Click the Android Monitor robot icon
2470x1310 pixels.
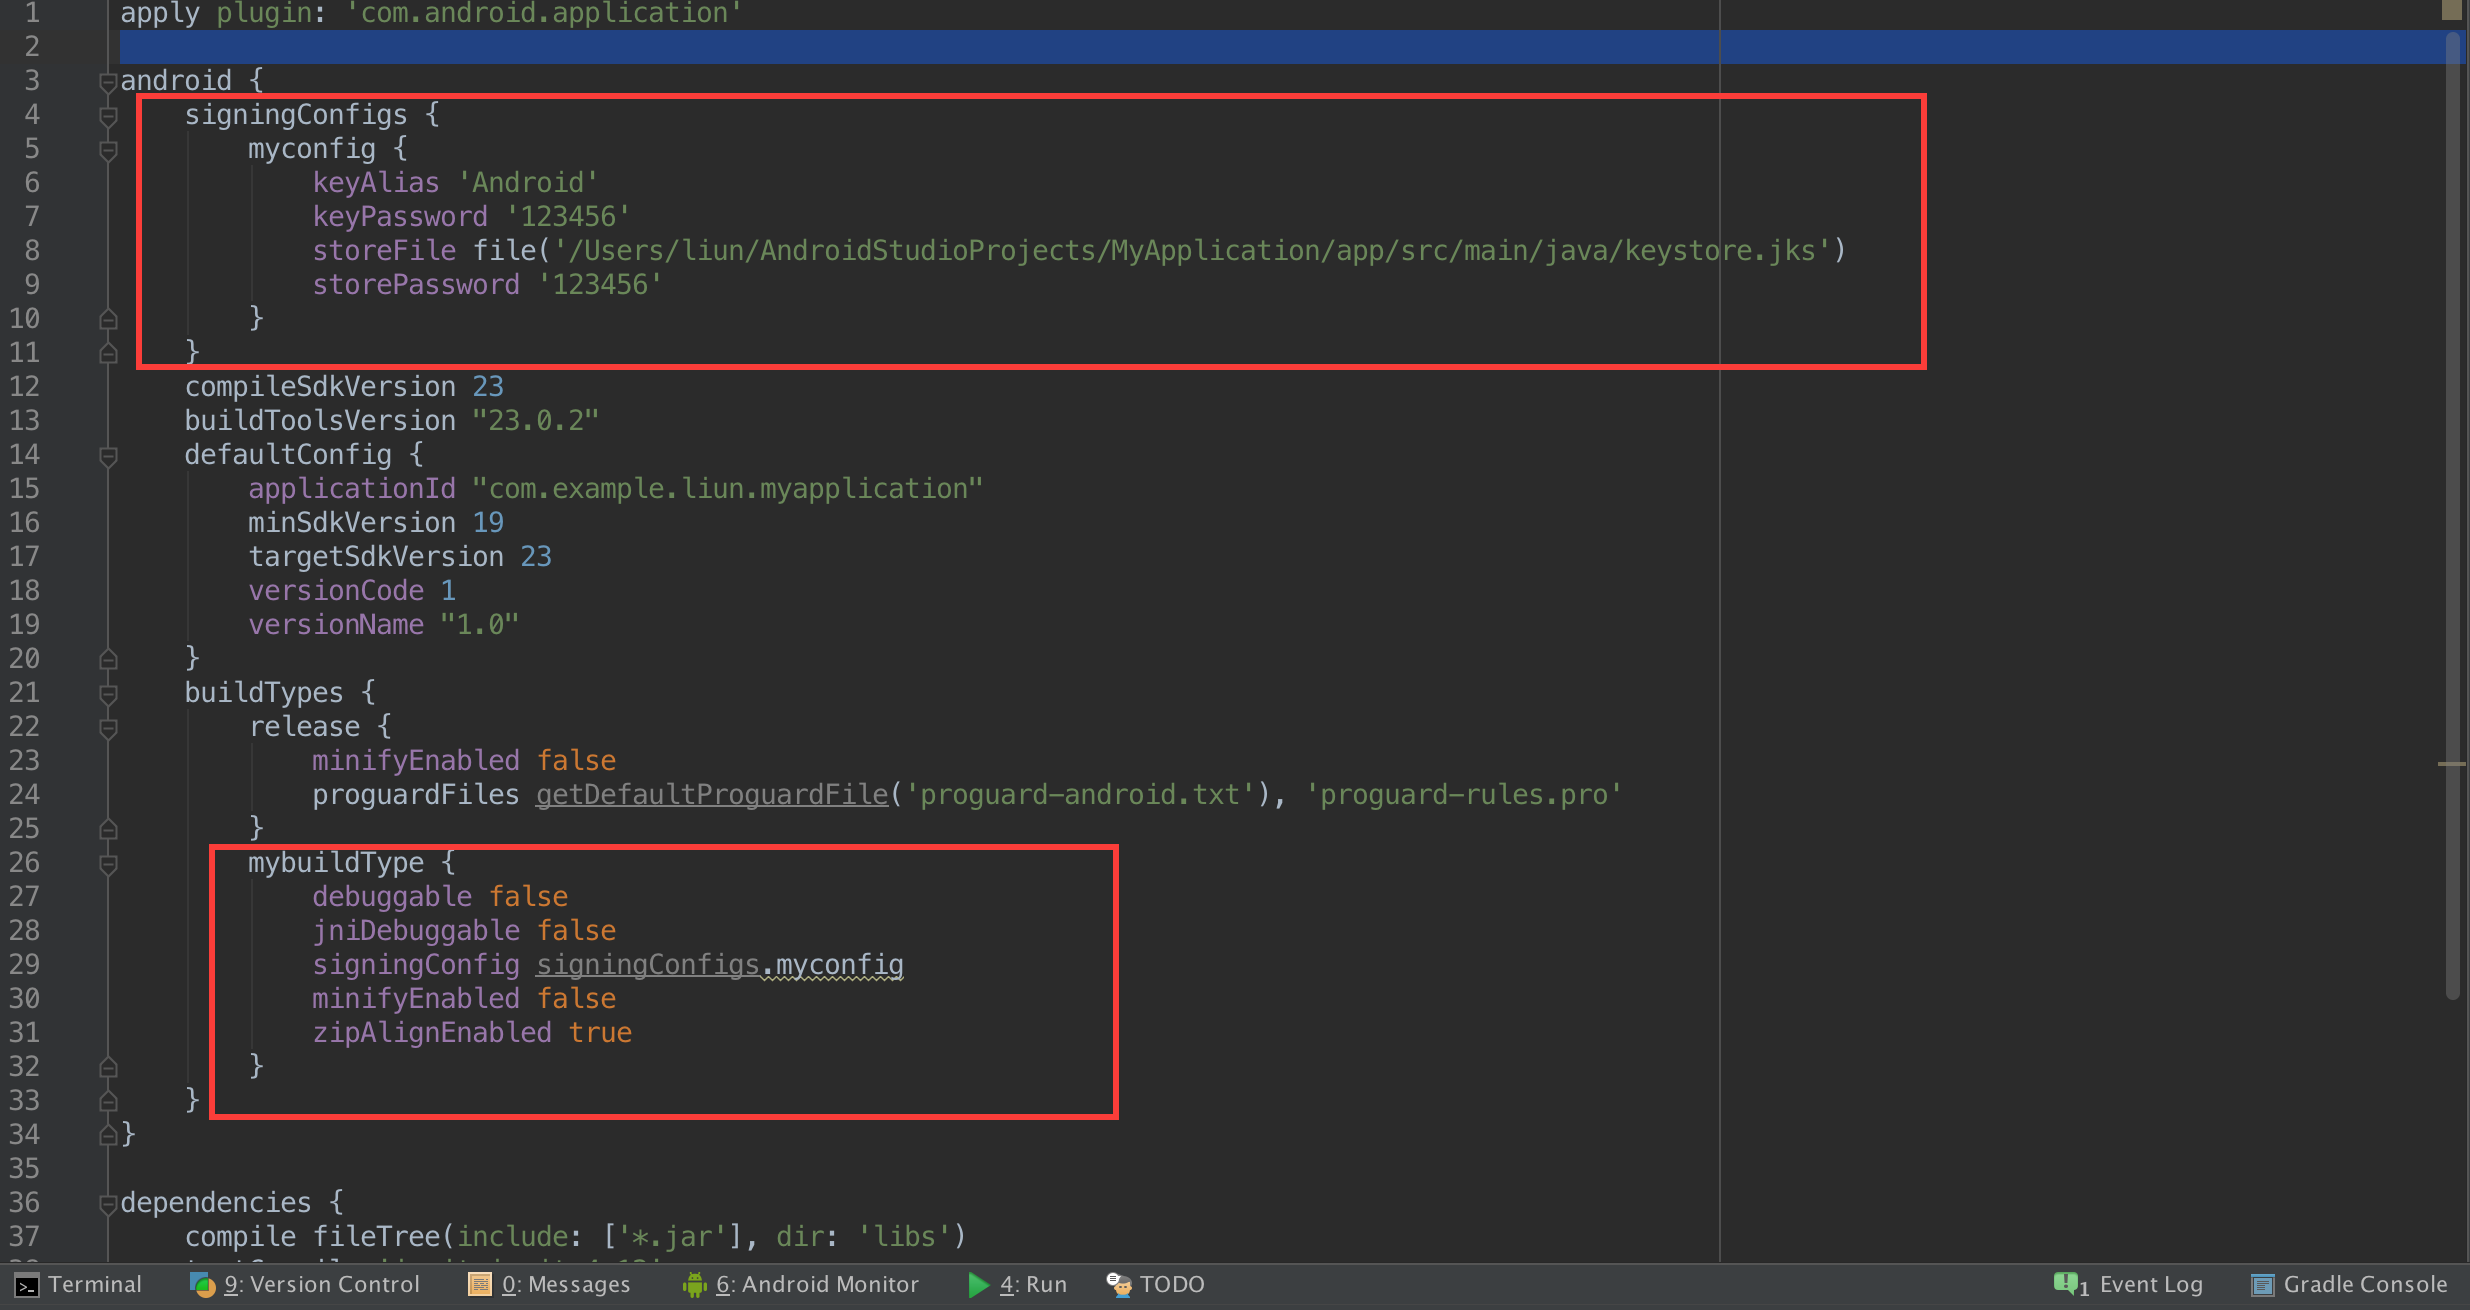coord(694,1285)
